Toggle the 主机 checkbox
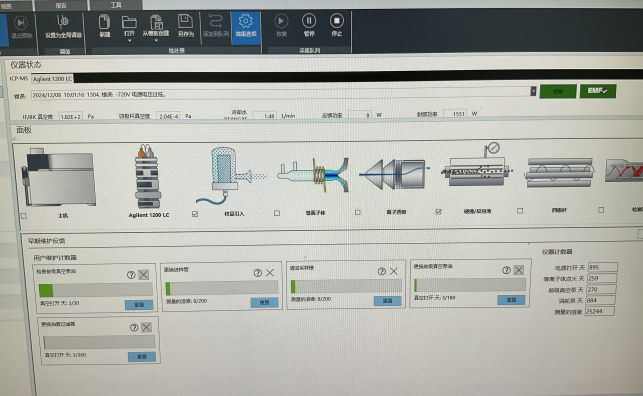This screenshot has height=396, width=643. pos(23,216)
